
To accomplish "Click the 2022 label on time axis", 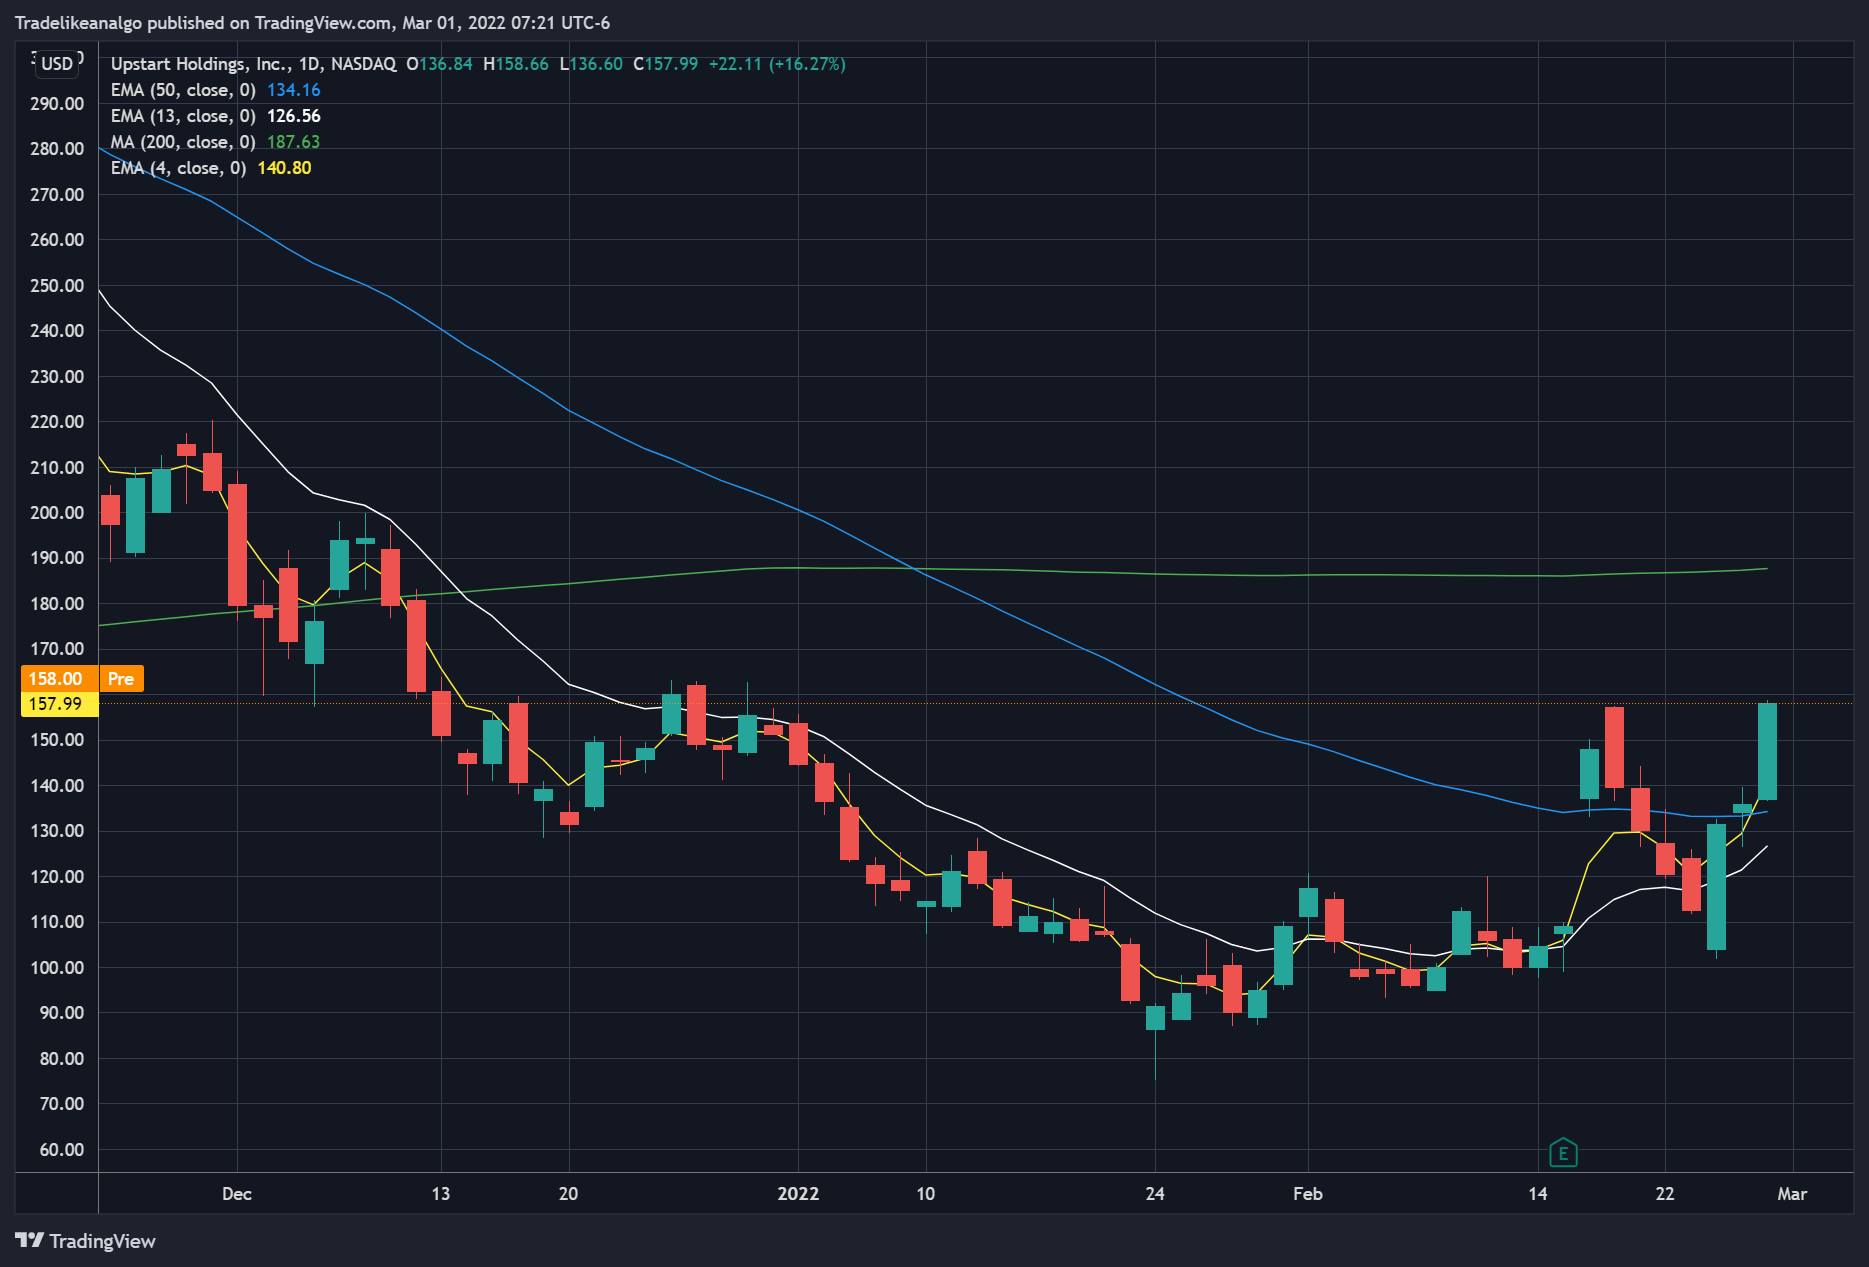I will click(798, 1194).
